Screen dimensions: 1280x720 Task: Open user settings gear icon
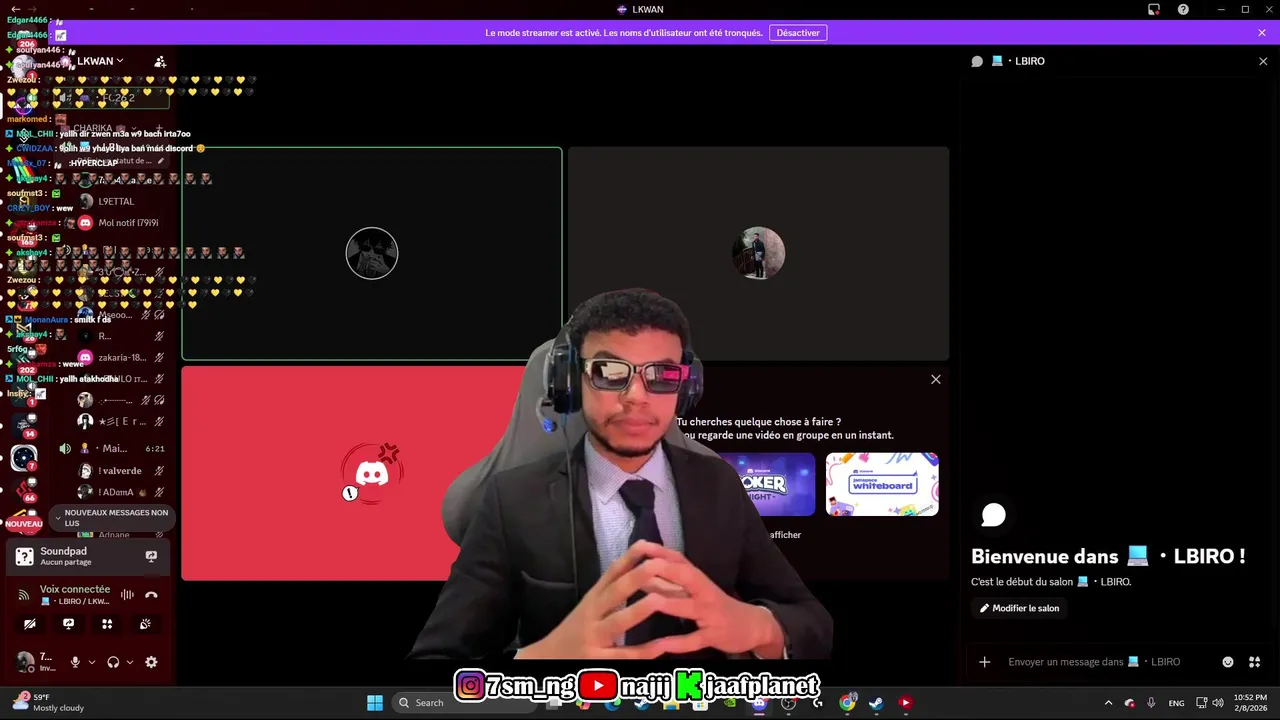coord(151,662)
